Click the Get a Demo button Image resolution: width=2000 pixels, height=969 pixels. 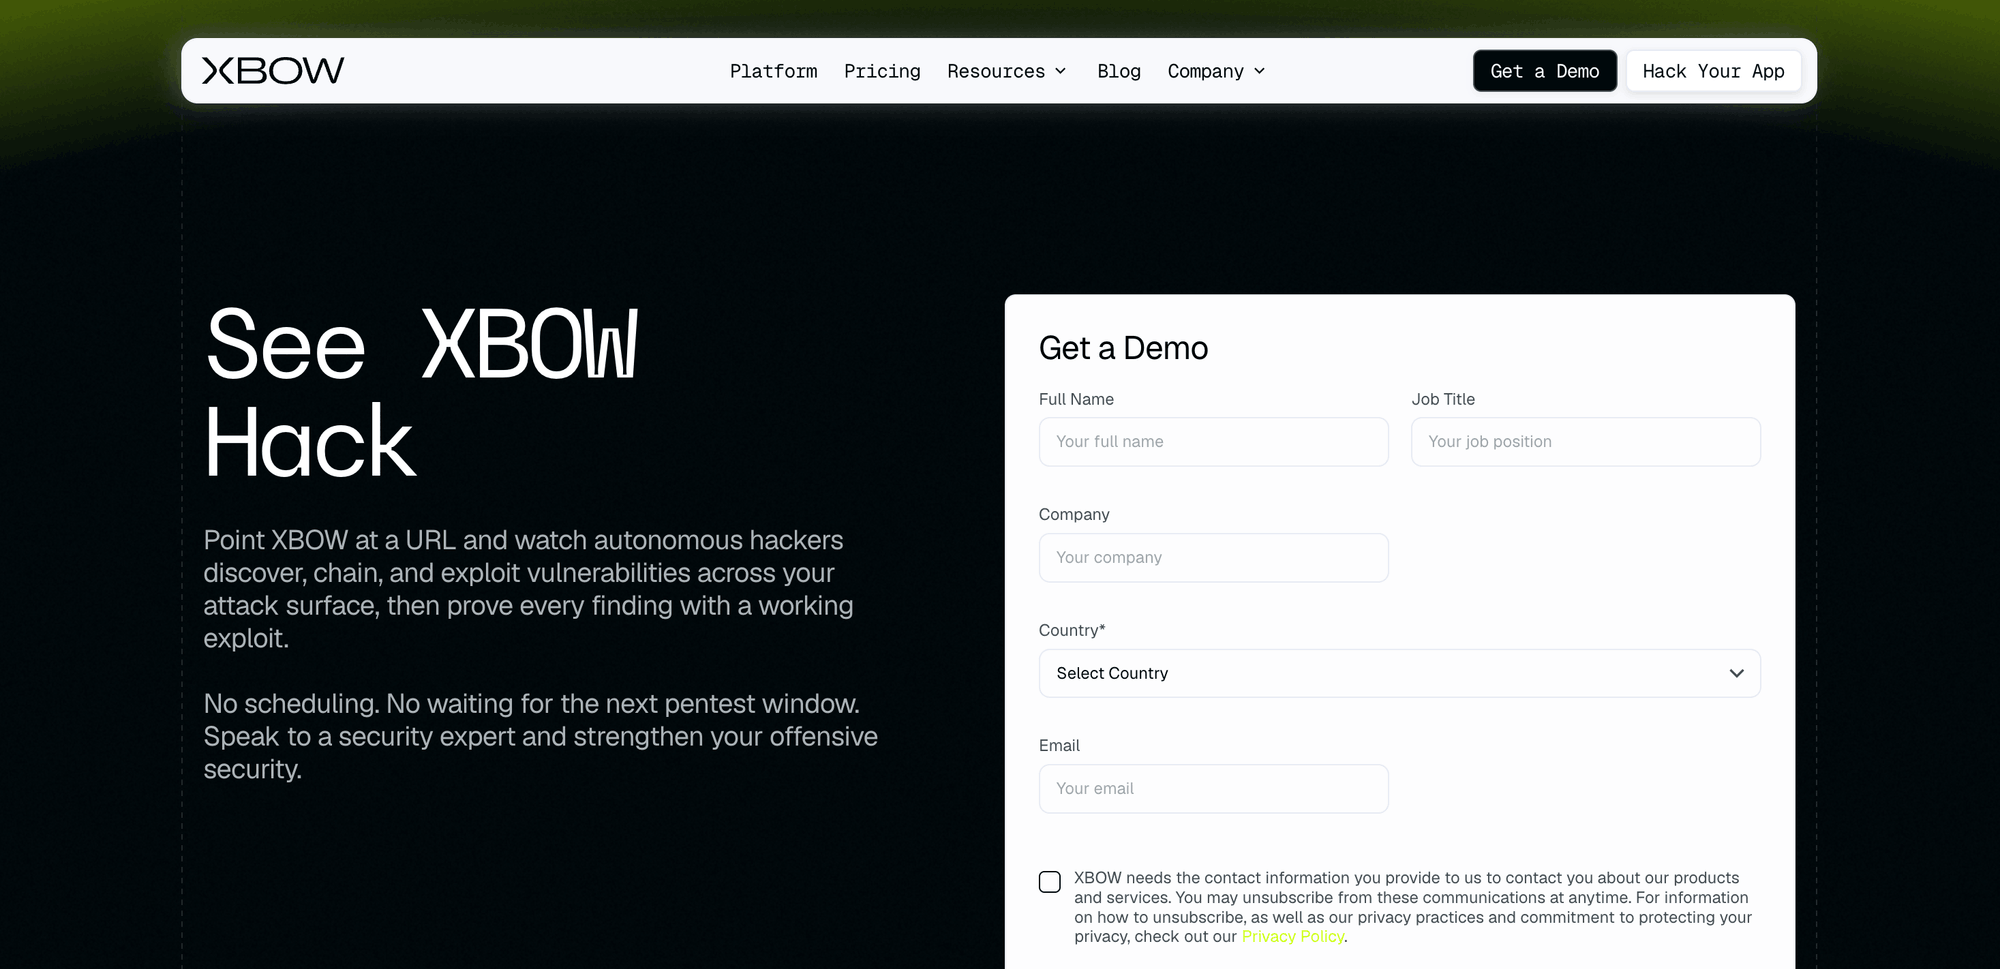[x=1545, y=71]
